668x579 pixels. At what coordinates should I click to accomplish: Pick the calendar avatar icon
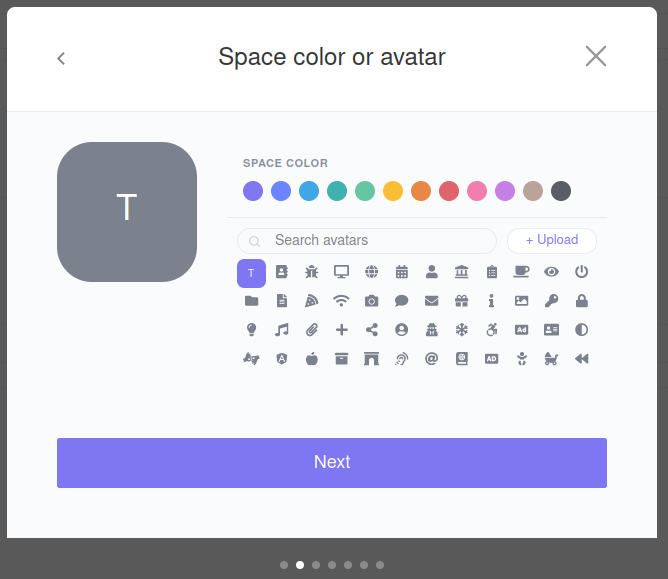pyautogui.click(x=402, y=272)
